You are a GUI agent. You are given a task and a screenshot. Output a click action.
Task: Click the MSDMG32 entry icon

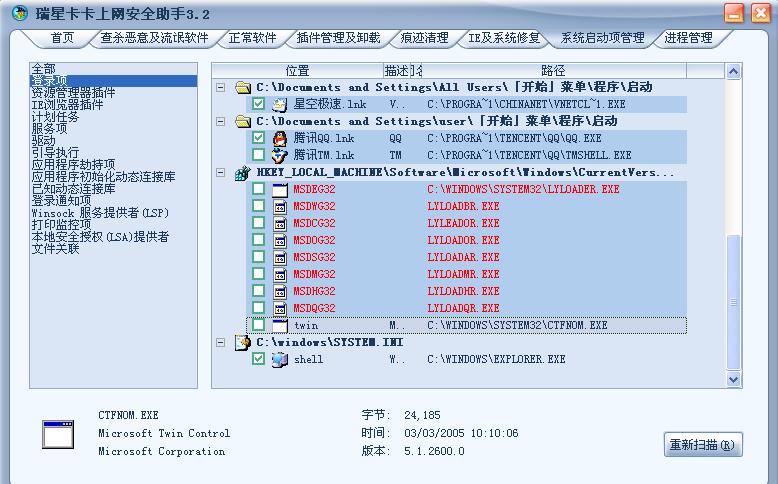pyautogui.click(x=280, y=274)
